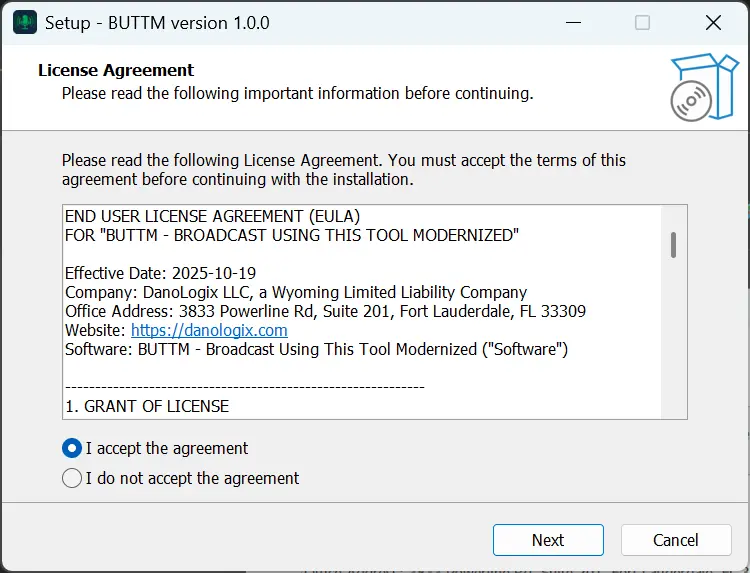Click the license text scrollbar thumb
750x573 pixels.
(674, 244)
